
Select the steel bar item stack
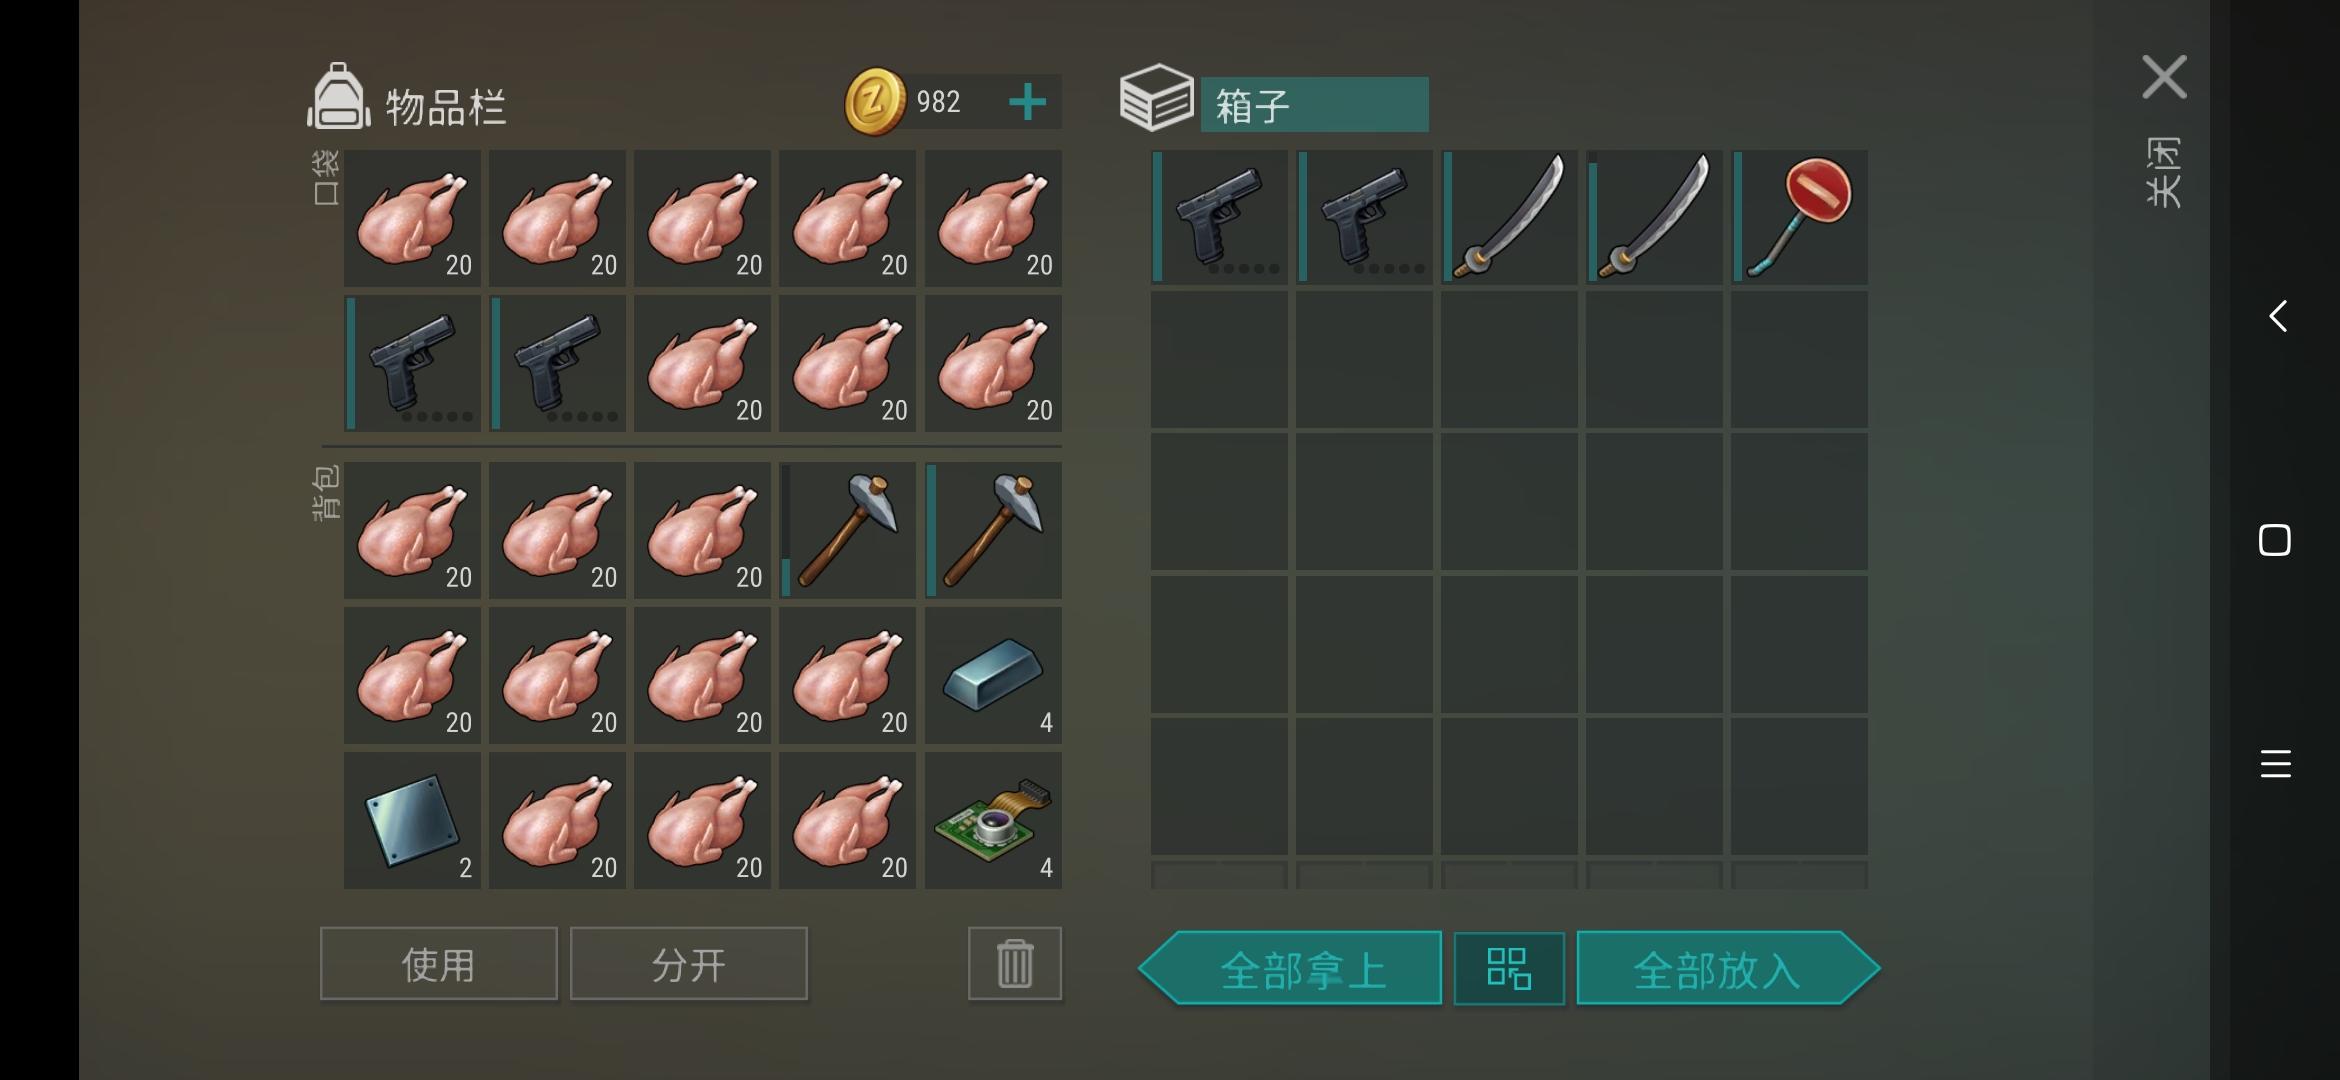(993, 675)
